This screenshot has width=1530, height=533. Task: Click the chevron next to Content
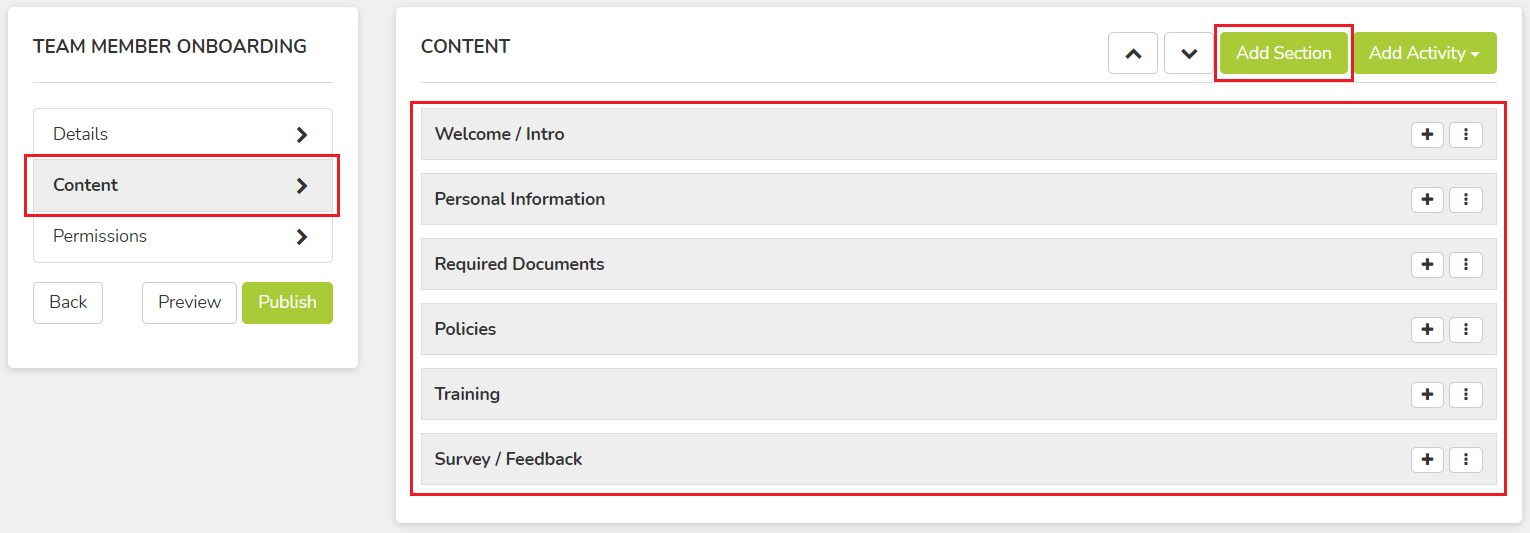pos(302,186)
